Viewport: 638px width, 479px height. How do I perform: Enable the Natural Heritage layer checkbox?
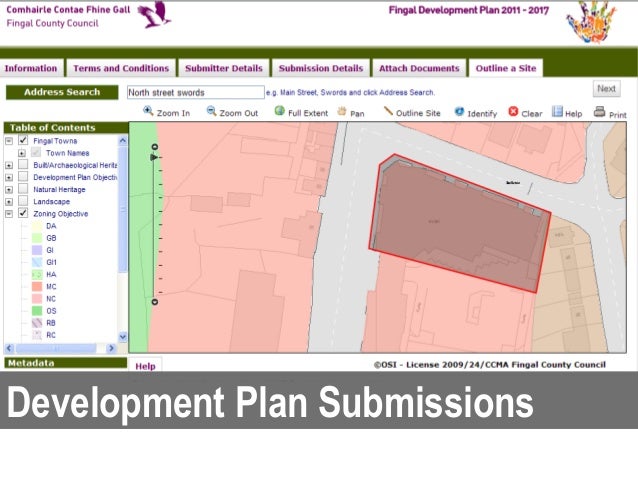[x=23, y=189]
